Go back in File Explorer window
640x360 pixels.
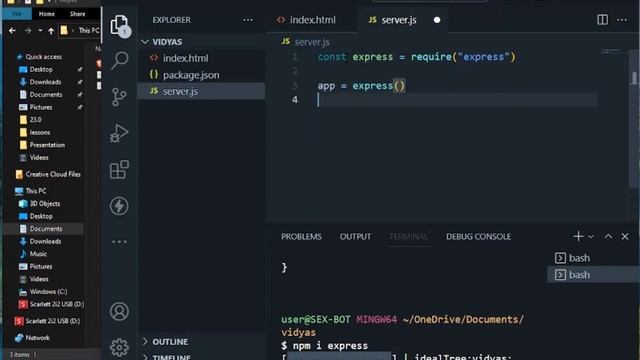point(12,31)
